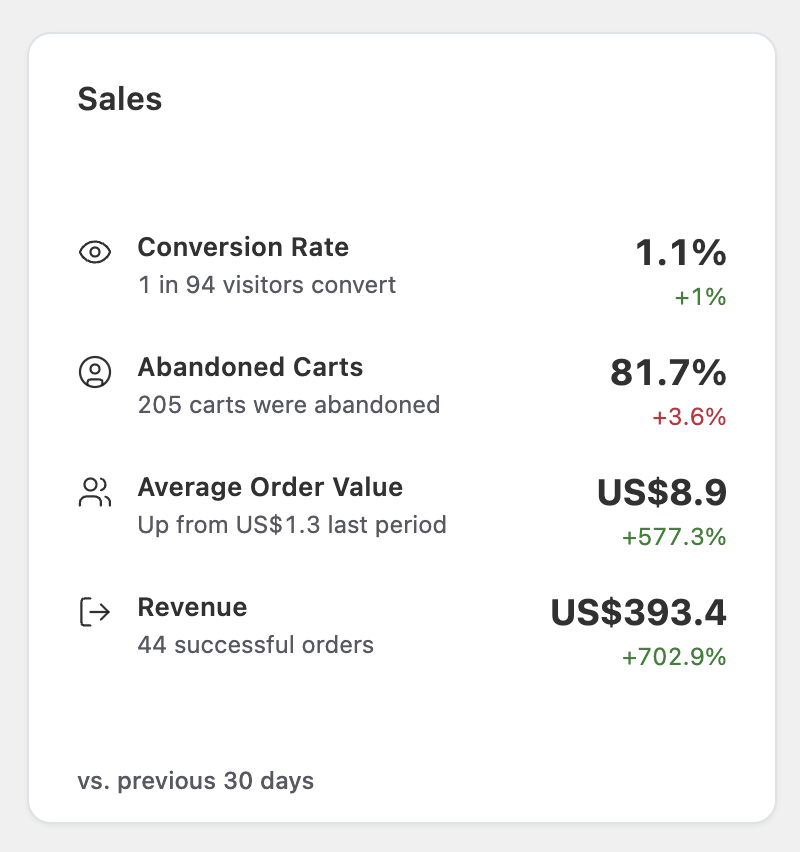Expand the Revenue metric row
Viewport: 800px width, 852px height.
(192, 607)
